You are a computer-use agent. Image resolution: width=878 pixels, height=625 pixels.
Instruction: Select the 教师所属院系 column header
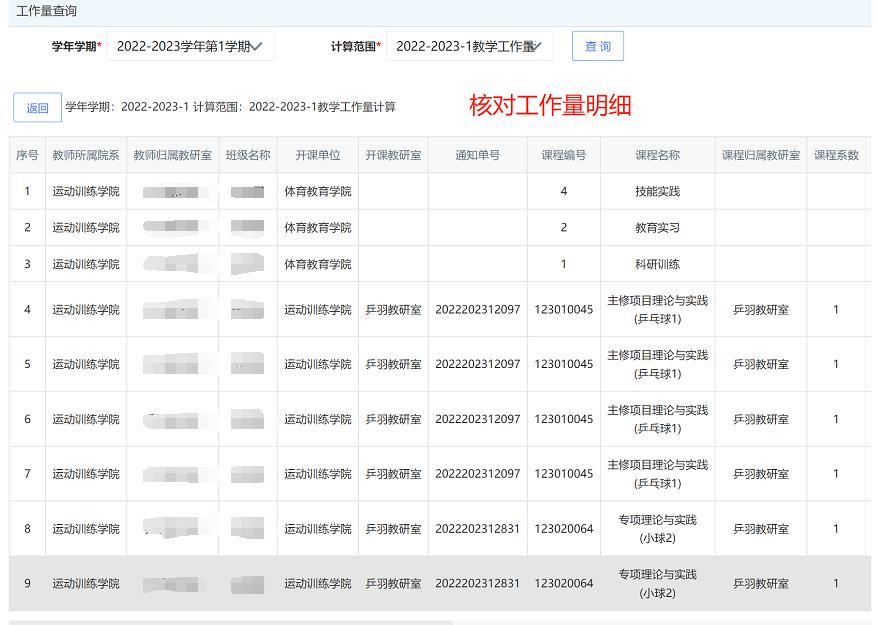(x=86, y=155)
